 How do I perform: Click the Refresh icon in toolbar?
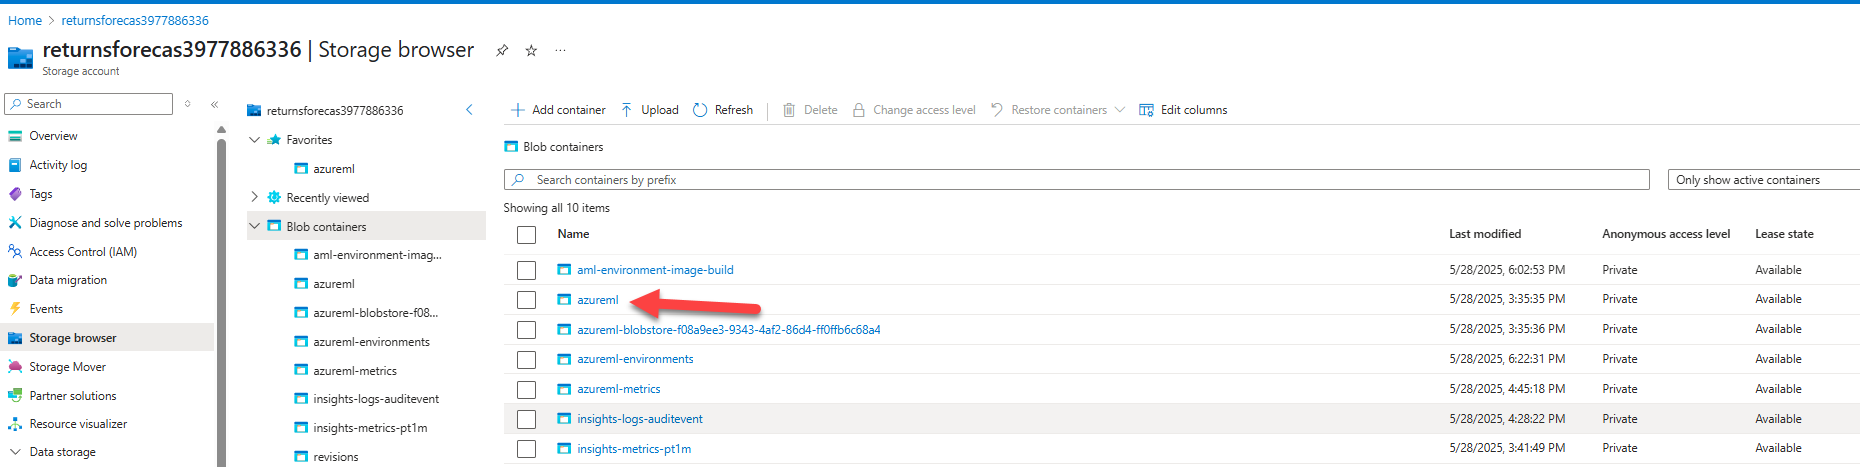[x=700, y=110]
